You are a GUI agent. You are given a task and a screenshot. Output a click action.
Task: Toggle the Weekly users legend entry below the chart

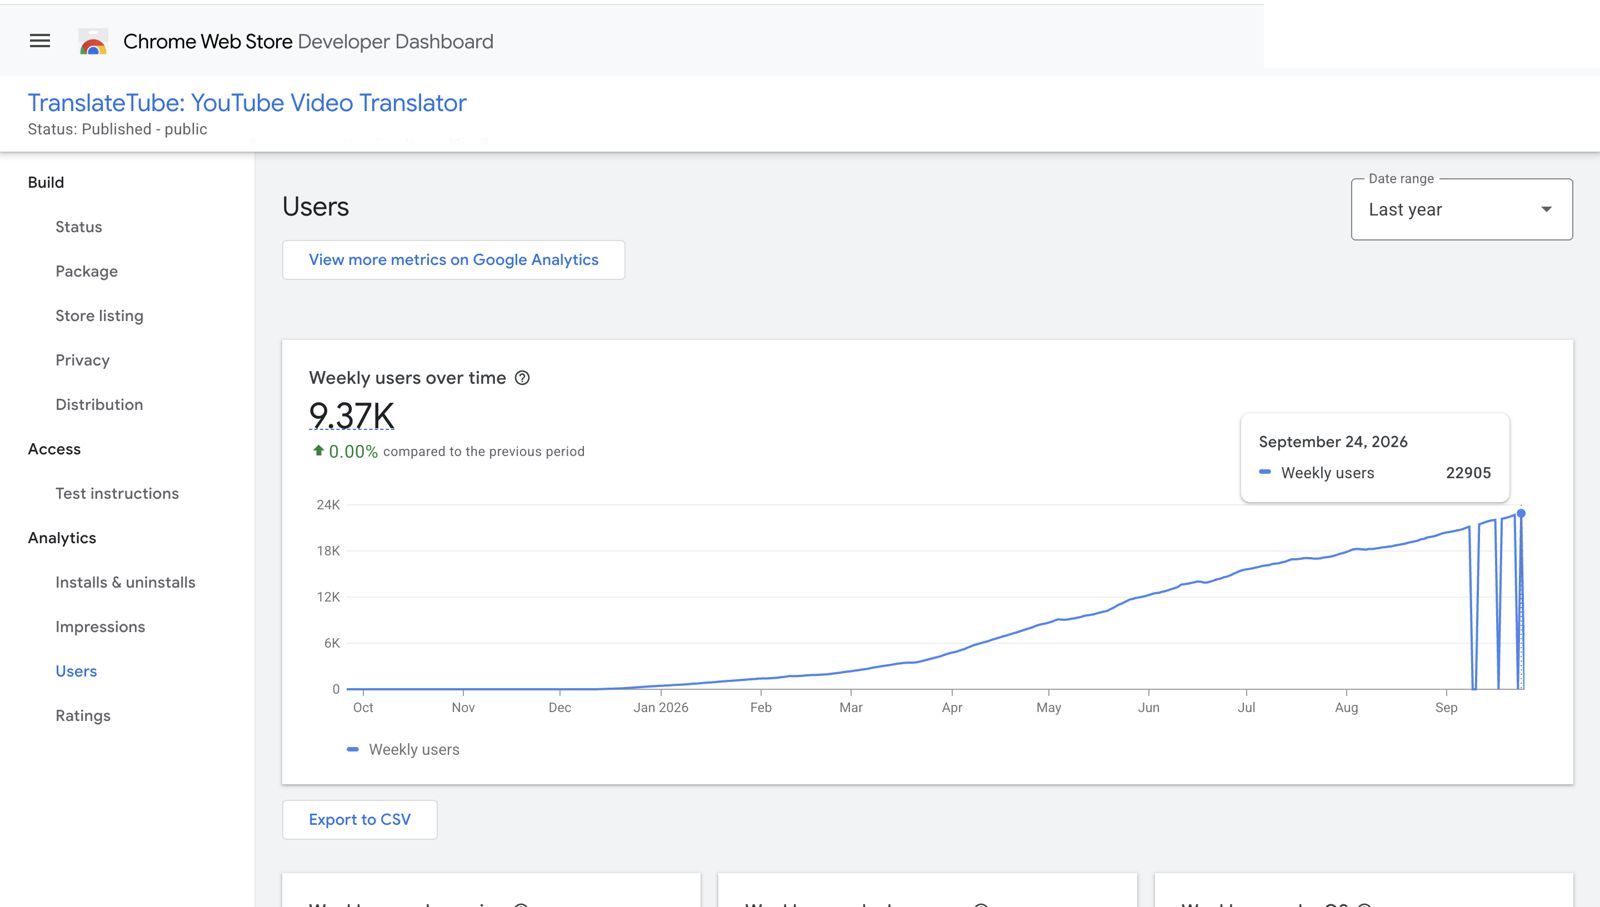tap(403, 750)
